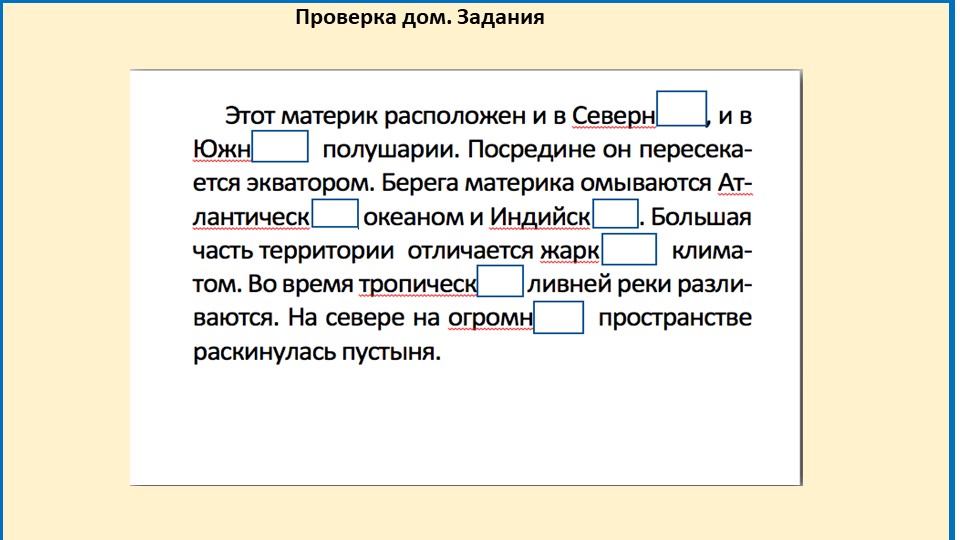Click the word "океаном"

[414, 217]
